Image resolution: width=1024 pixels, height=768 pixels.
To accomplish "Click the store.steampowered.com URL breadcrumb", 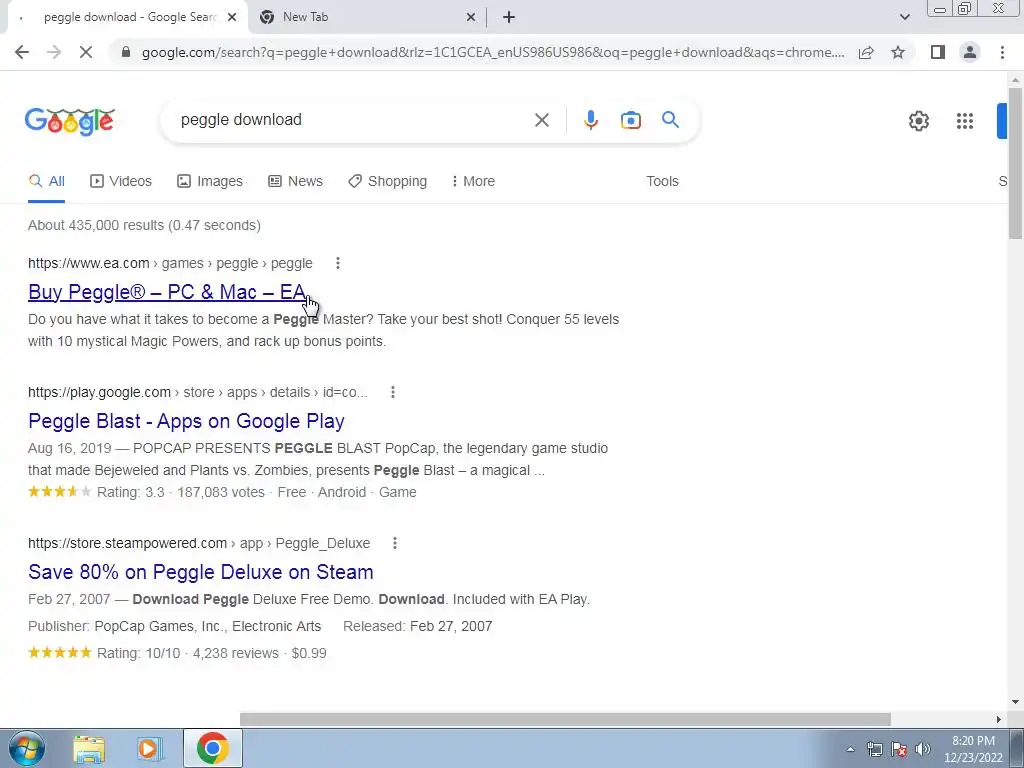I will click(x=199, y=543).
